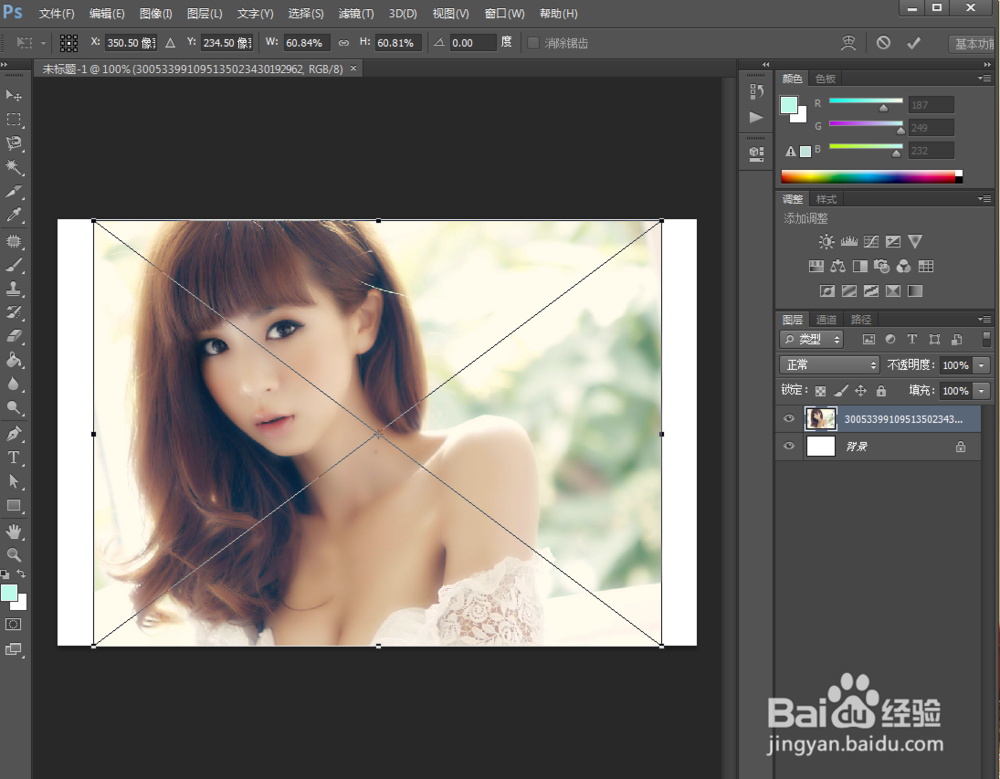1000x779 pixels.
Task: Select the Type tool
Action: 13,457
